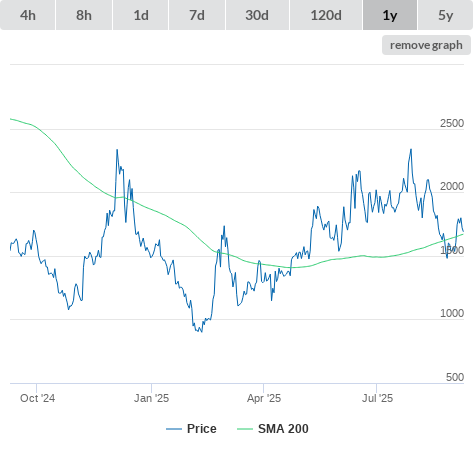Viewport: 474px width, 455px height.
Task: Click the blue Price line swatch
Action: [174, 429]
